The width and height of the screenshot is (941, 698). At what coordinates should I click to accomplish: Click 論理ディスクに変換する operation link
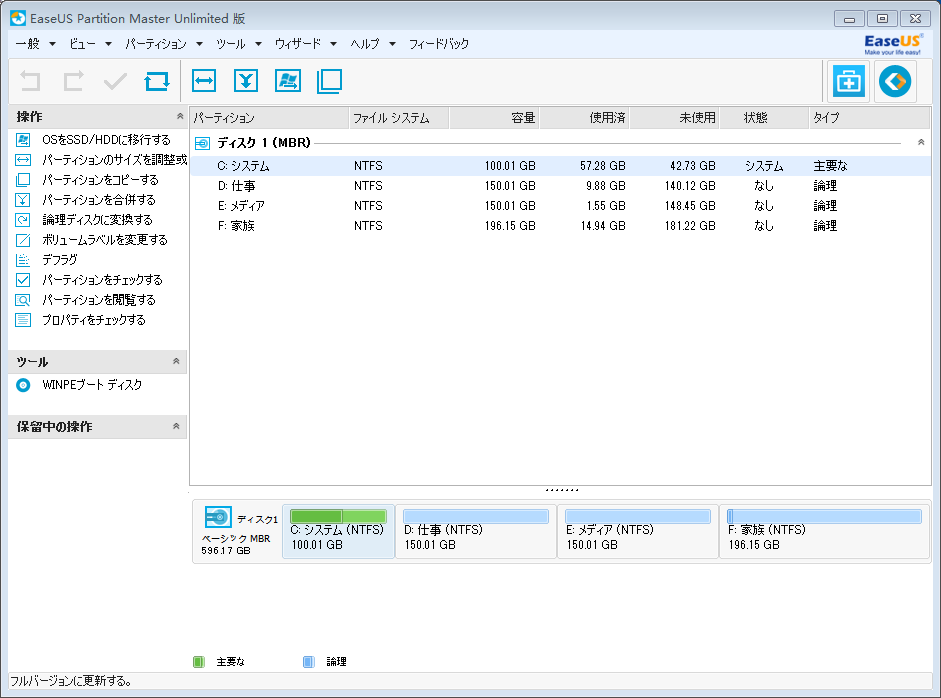[x=97, y=220]
